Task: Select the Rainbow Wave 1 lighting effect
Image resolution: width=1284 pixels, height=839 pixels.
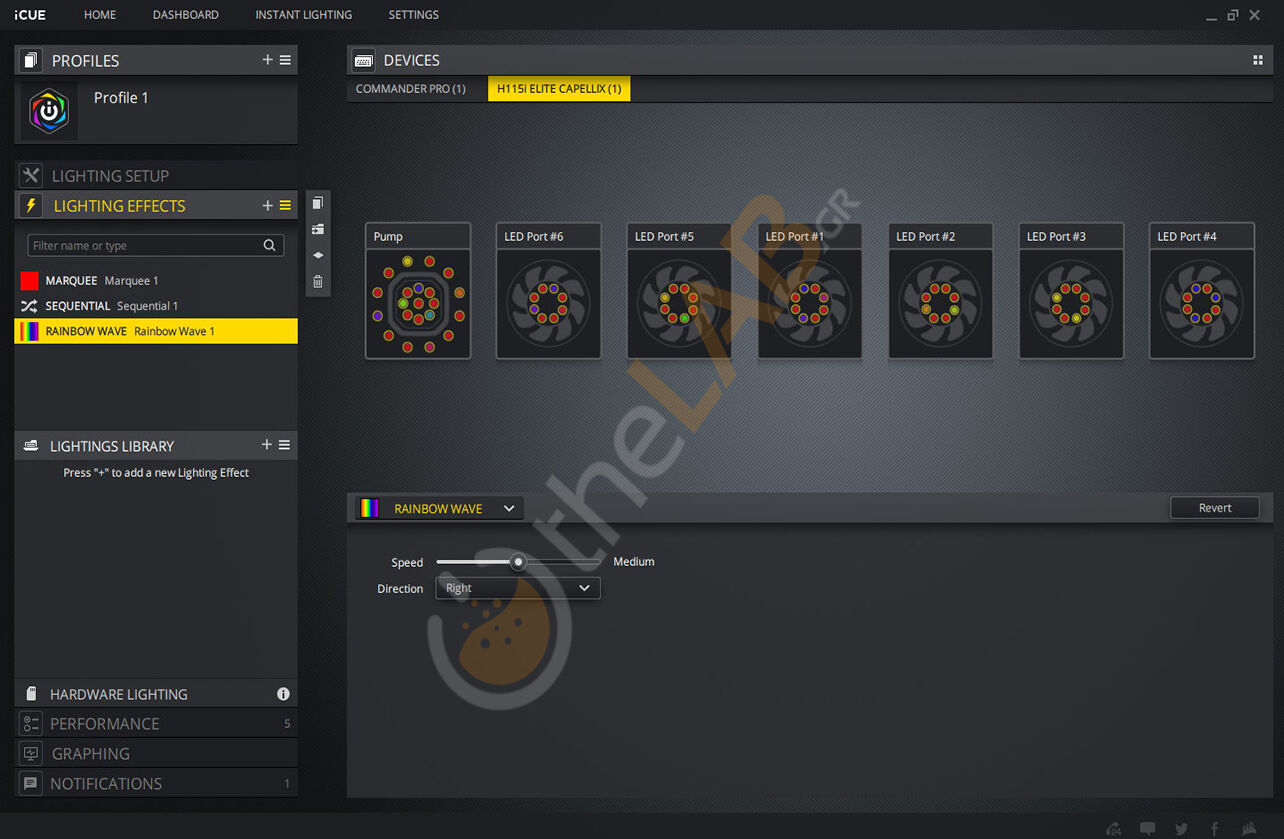Action: click(x=156, y=331)
